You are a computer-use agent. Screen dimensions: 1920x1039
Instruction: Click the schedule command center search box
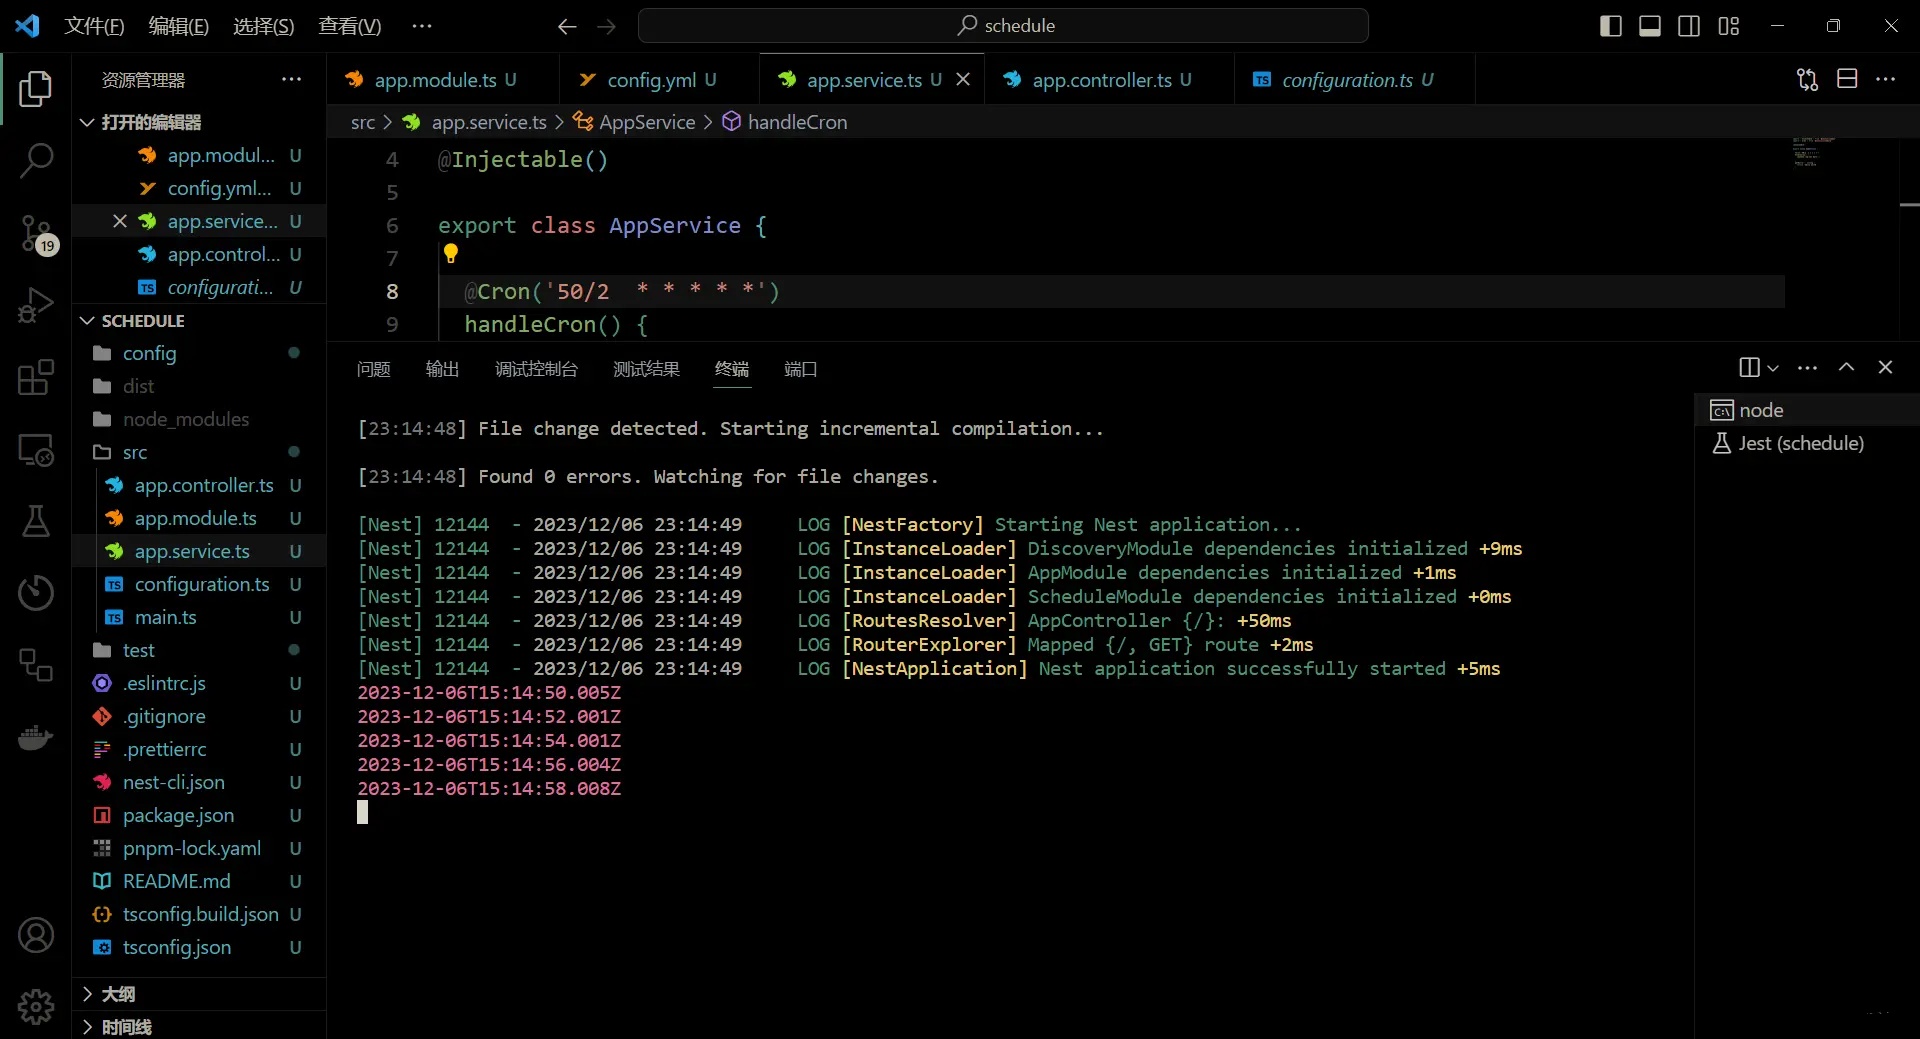pos(1003,26)
